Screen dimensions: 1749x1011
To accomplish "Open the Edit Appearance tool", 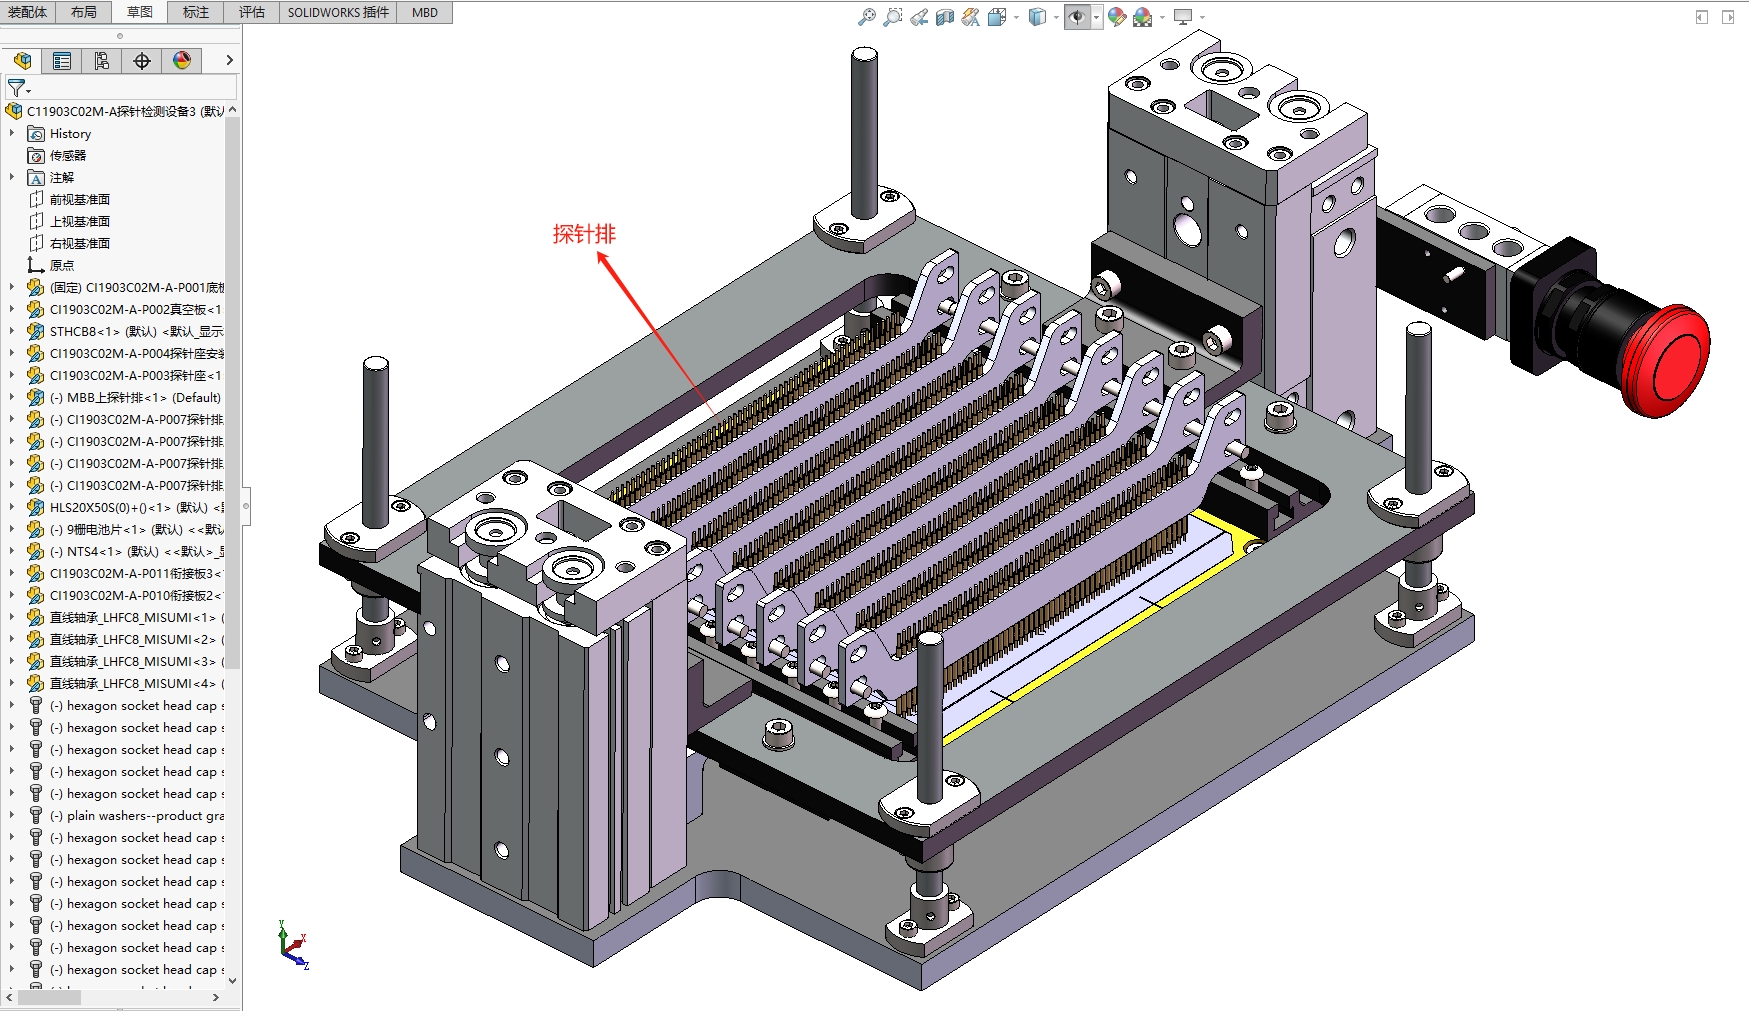I will (1117, 17).
